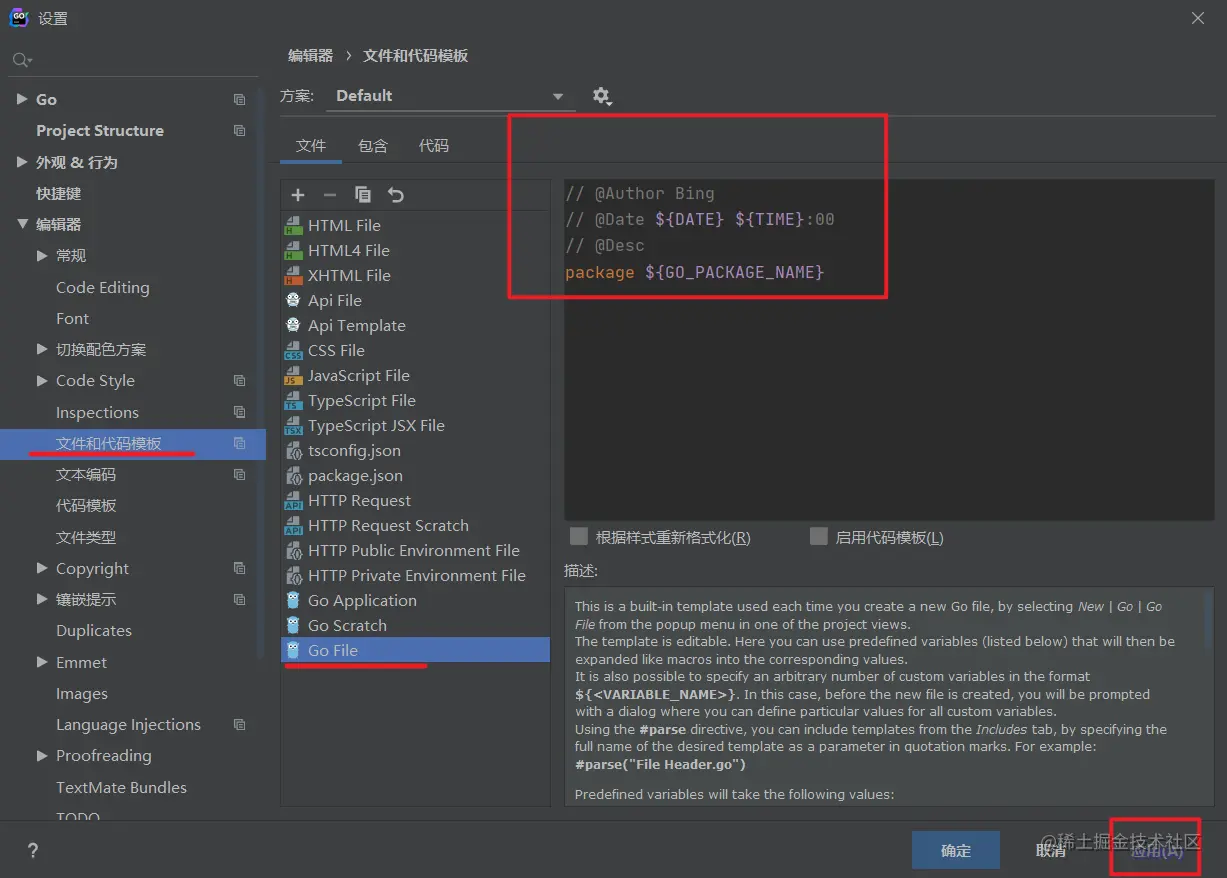Click the project-level icon beside Language Injections
Image resolution: width=1227 pixels, height=878 pixels.
(x=239, y=724)
